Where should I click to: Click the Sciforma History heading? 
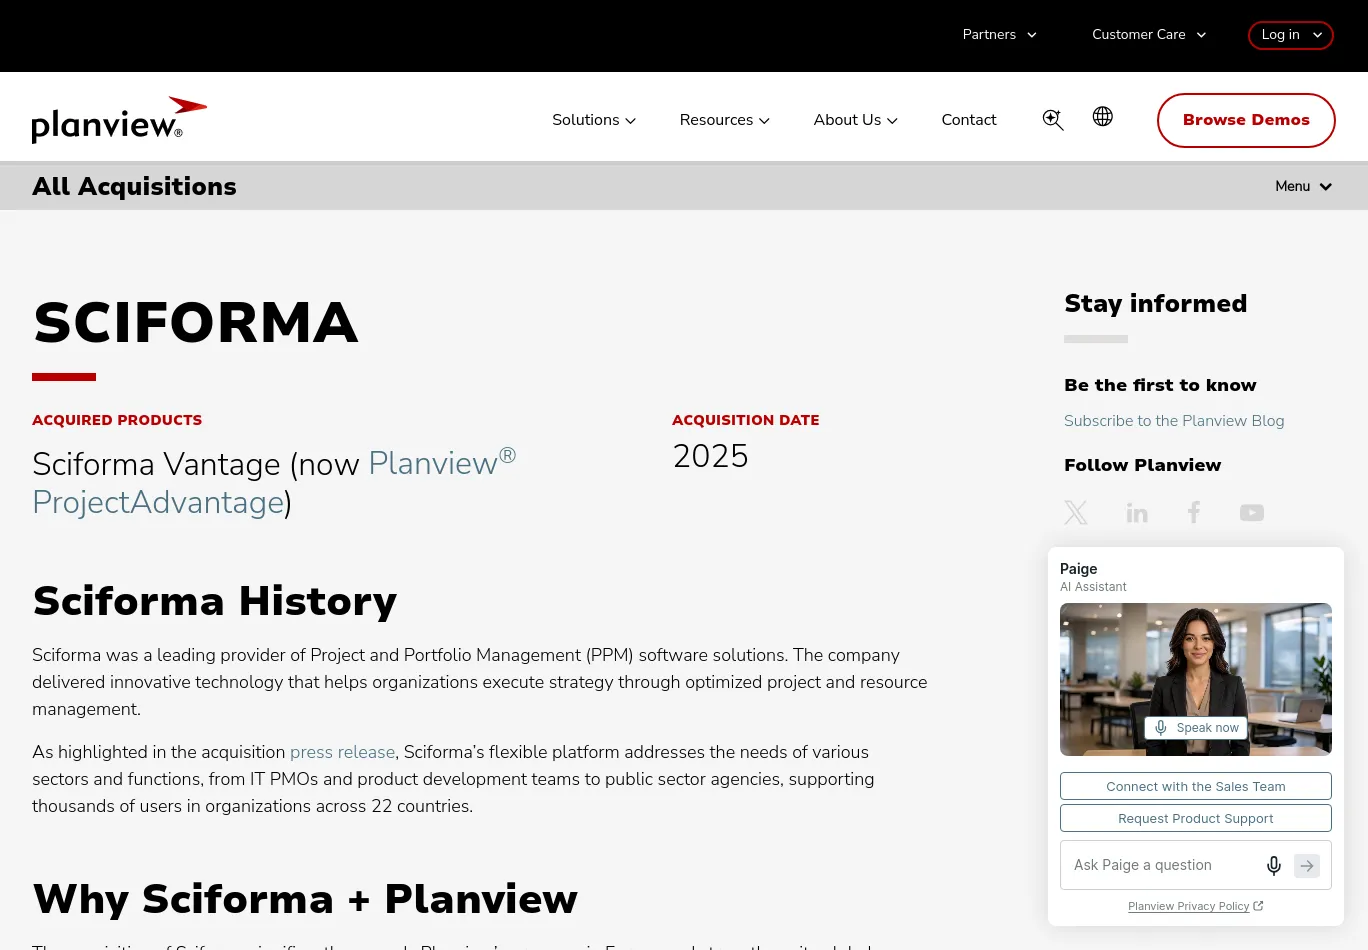click(x=215, y=601)
